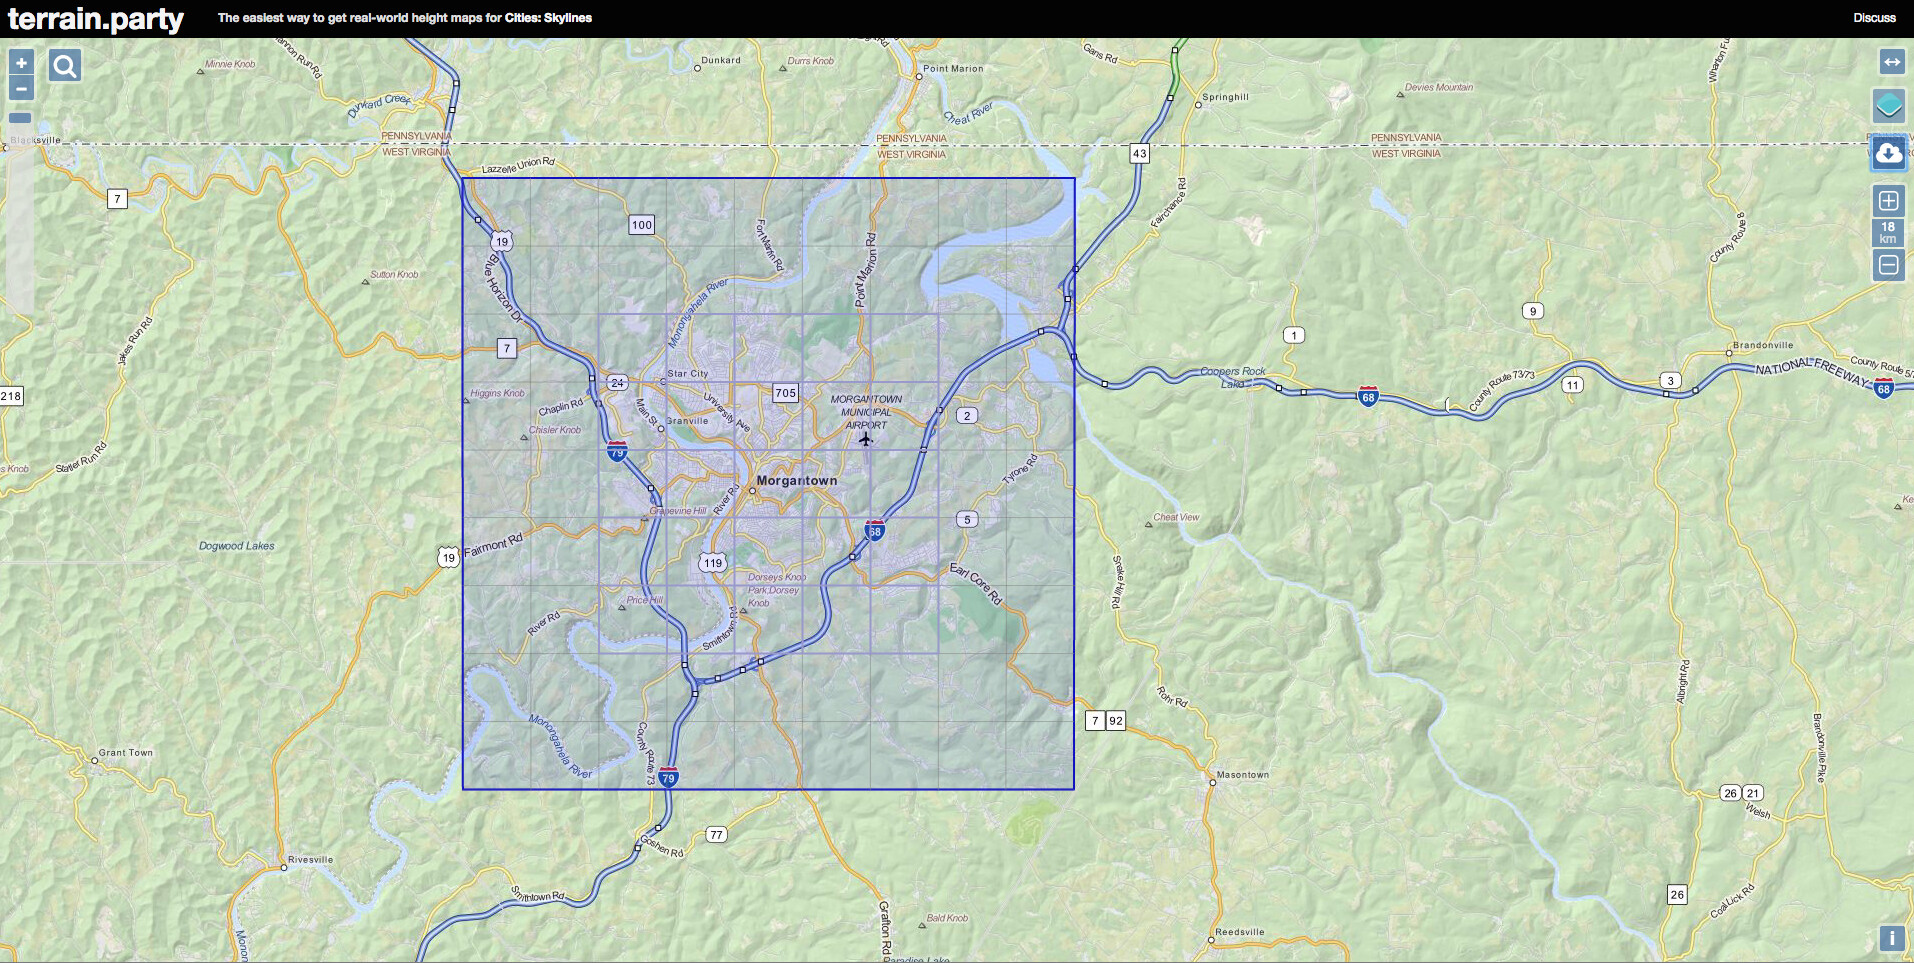Screen dimensions: 1914x963
Task: Open the location search magnifier
Action: 65,66
